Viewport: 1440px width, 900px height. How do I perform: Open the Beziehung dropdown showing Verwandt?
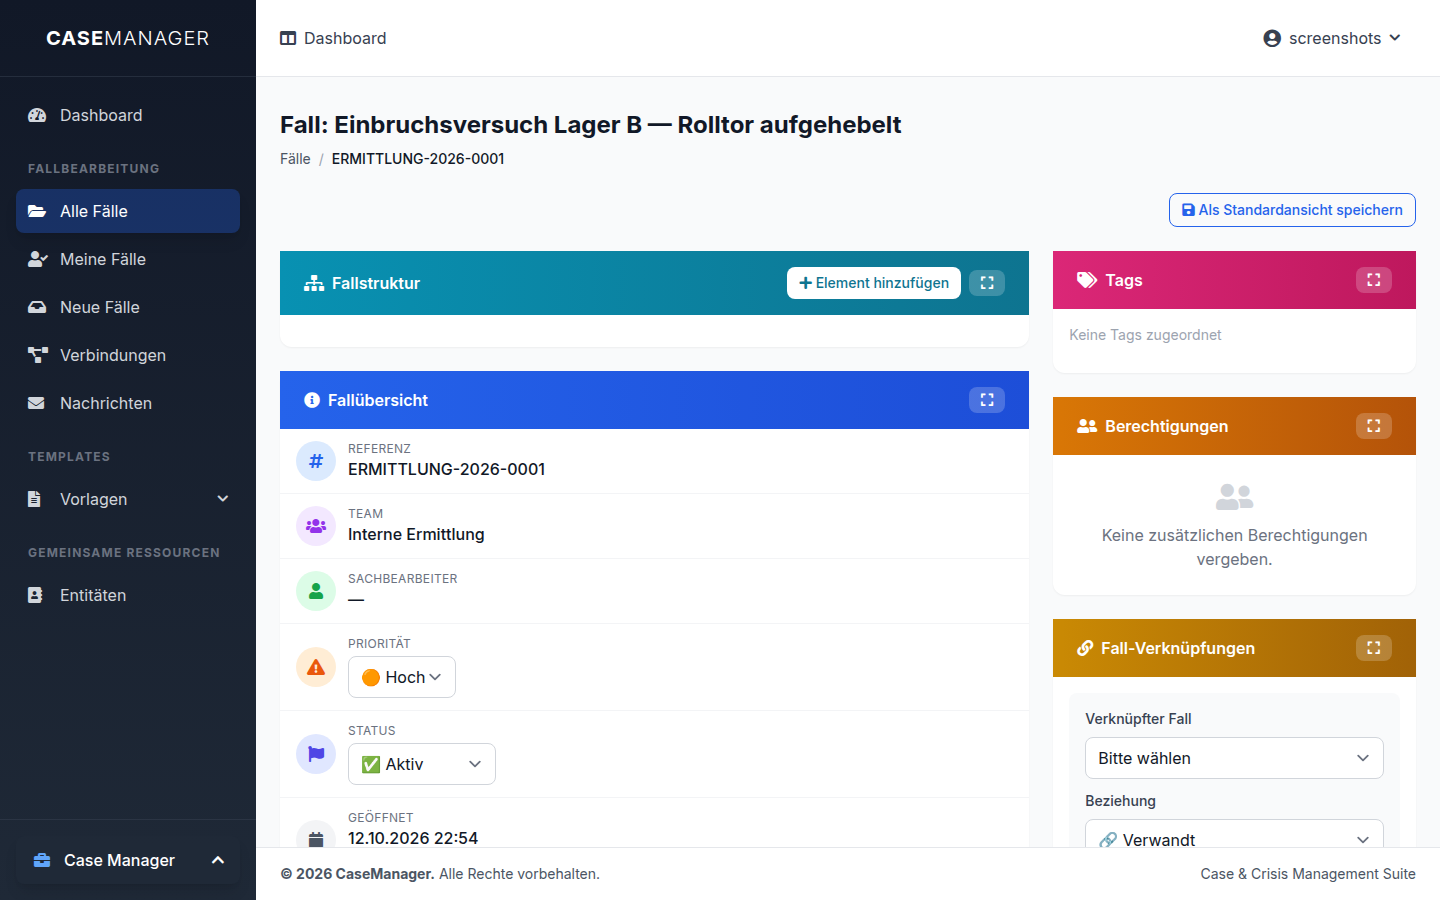(x=1234, y=834)
